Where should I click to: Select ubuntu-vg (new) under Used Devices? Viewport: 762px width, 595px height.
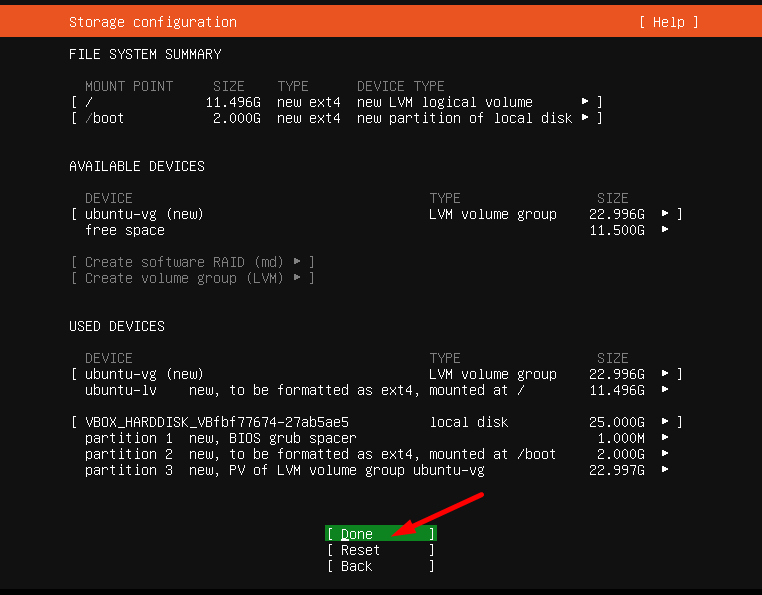[377, 374]
